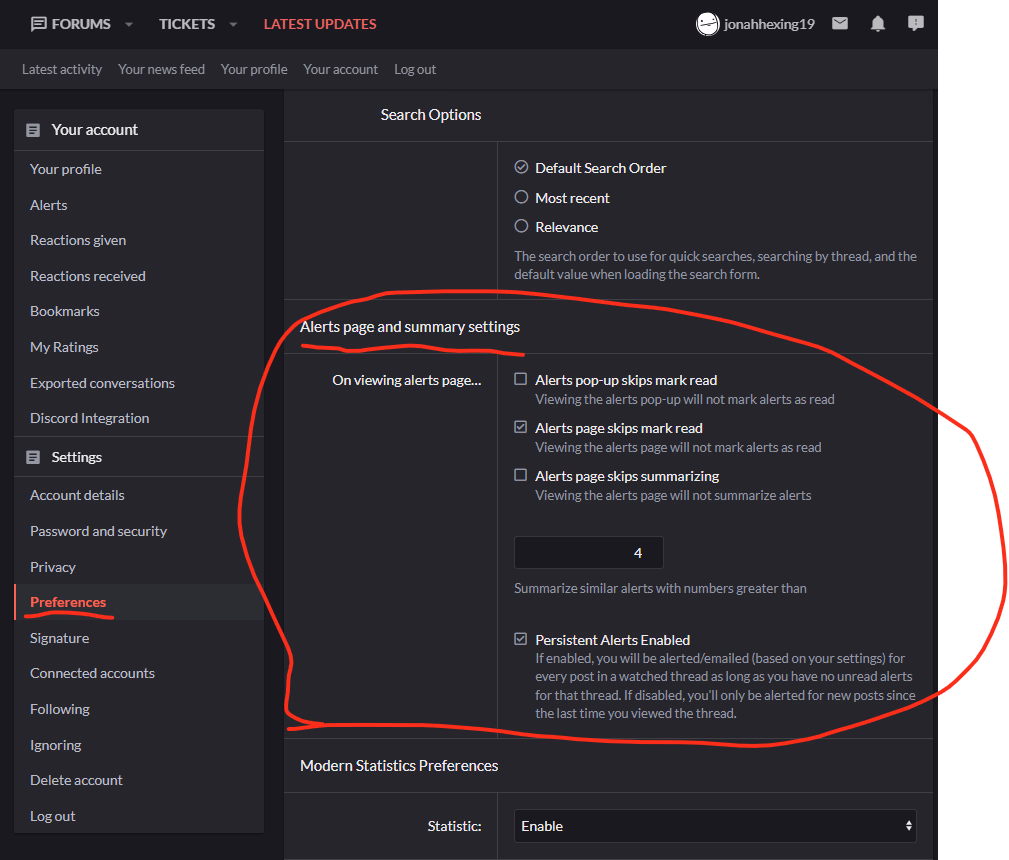Viewport: 1009px width, 860px height.
Task: Enable Alerts pop-up skips mark read
Action: point(521,380)
